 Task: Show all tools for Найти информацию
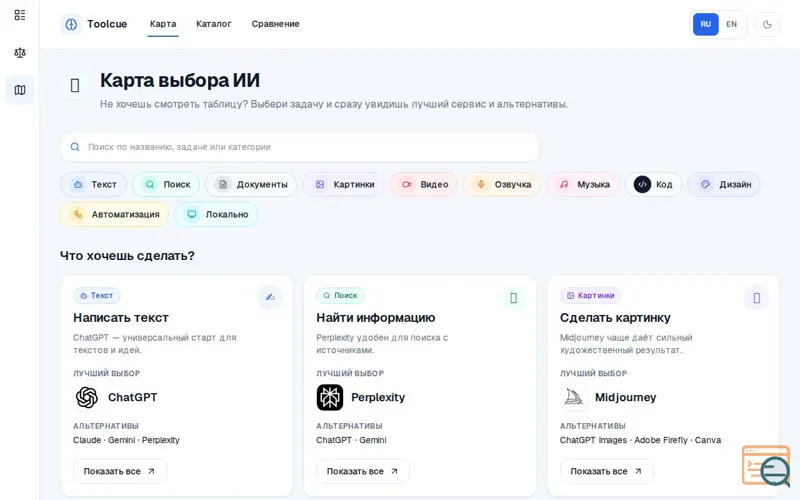coord(362,471)
